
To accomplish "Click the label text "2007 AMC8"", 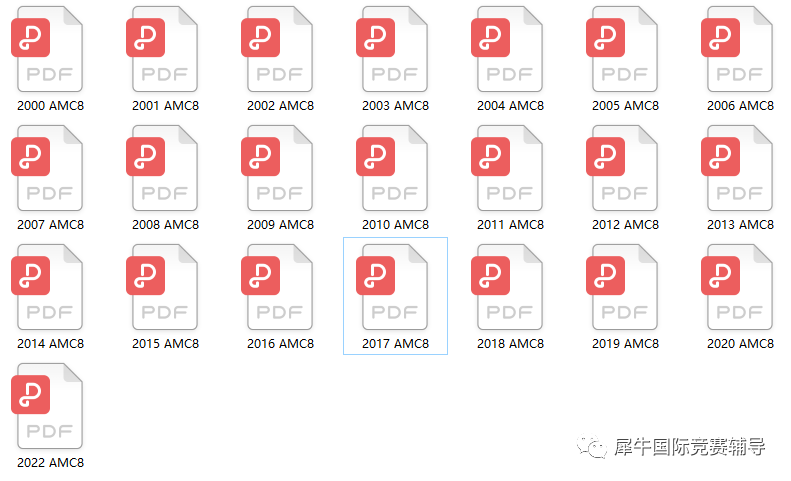I will 50,225.
